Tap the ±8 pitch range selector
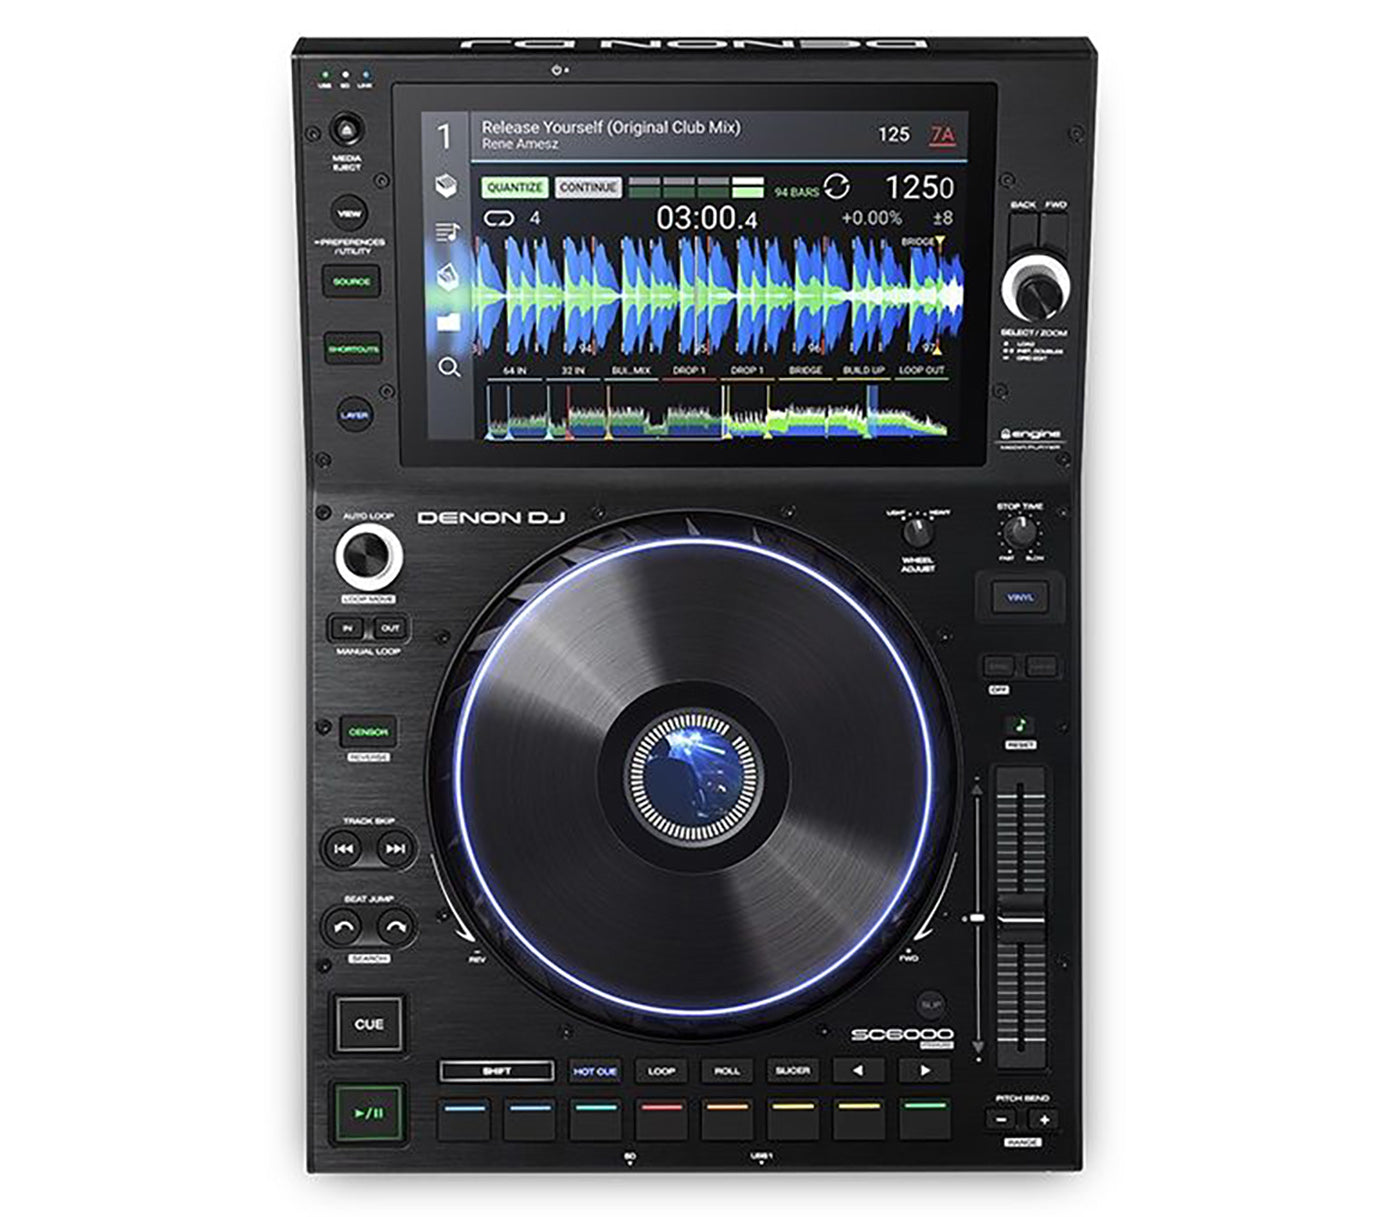The height and width of the screenshot is (1217, 1390). click(942, 218)
